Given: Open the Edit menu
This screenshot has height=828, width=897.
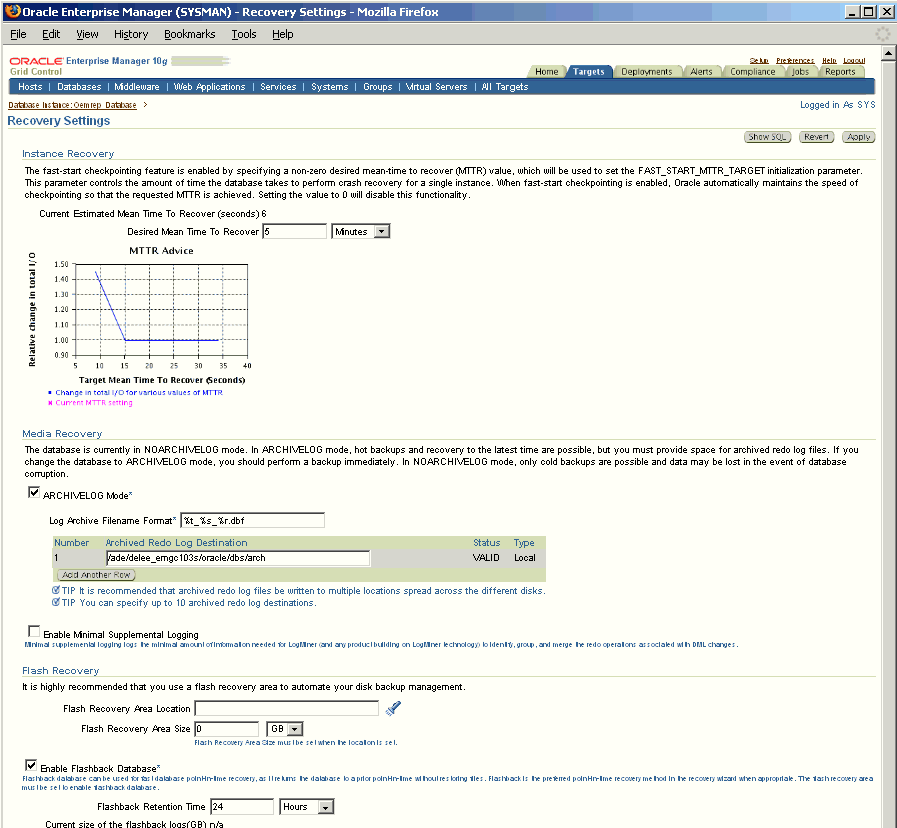Looking at the screenshot, I should 51,34.
